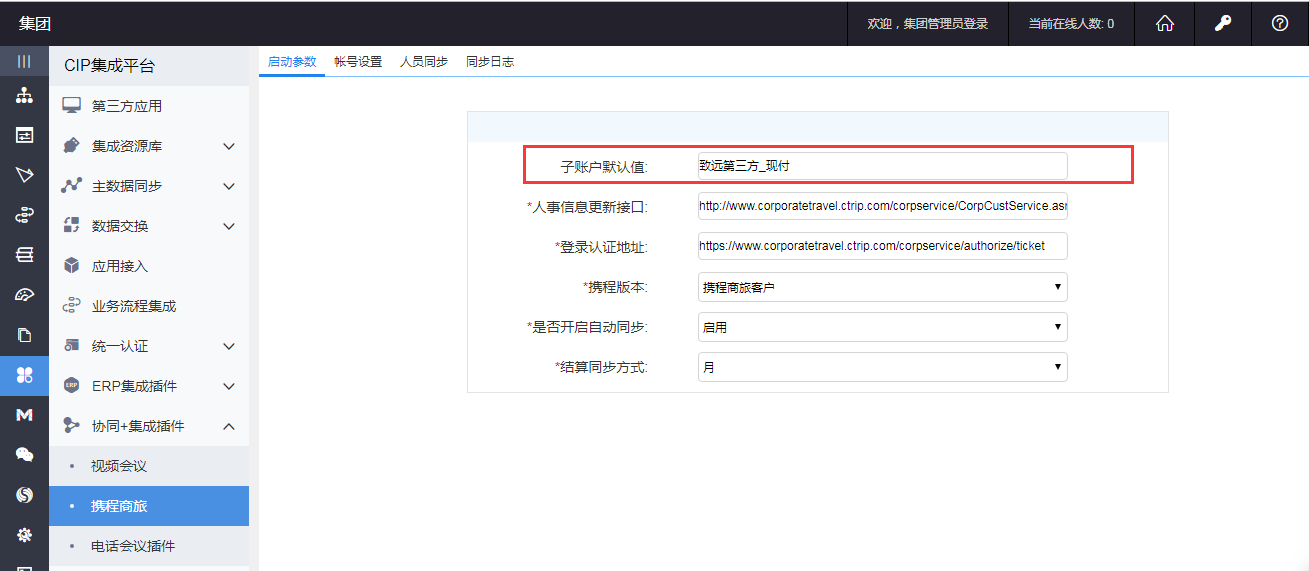Viewport: 1309px width, 571px height.
Task: Click the 子账户默认值 input field
Action: tap(882, 166)
